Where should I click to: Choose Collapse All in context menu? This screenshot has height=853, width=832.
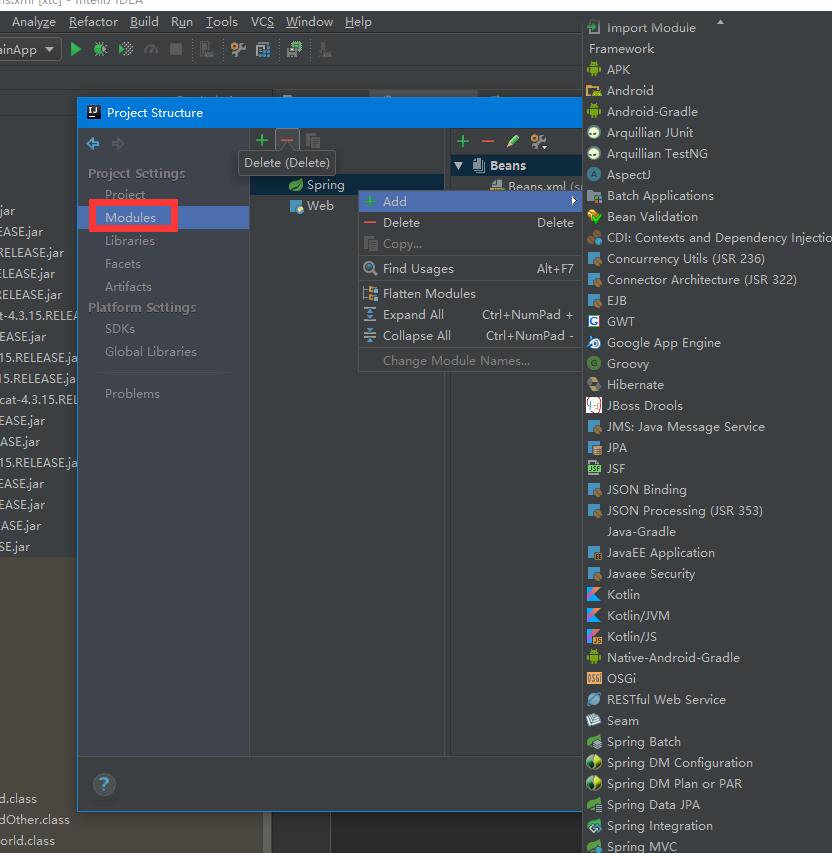pos(470,336)
